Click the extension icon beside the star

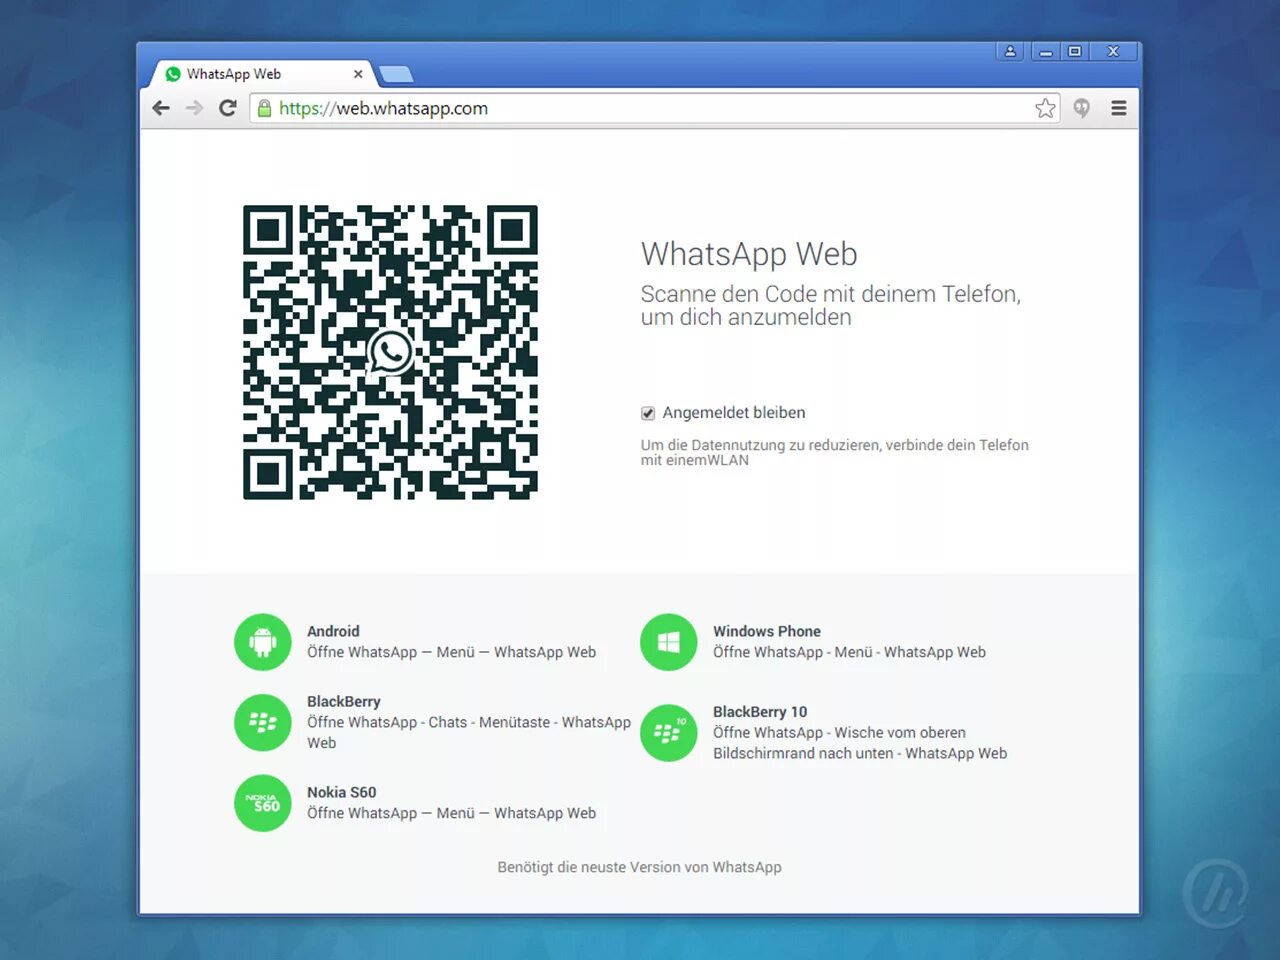click(1081, 108)
